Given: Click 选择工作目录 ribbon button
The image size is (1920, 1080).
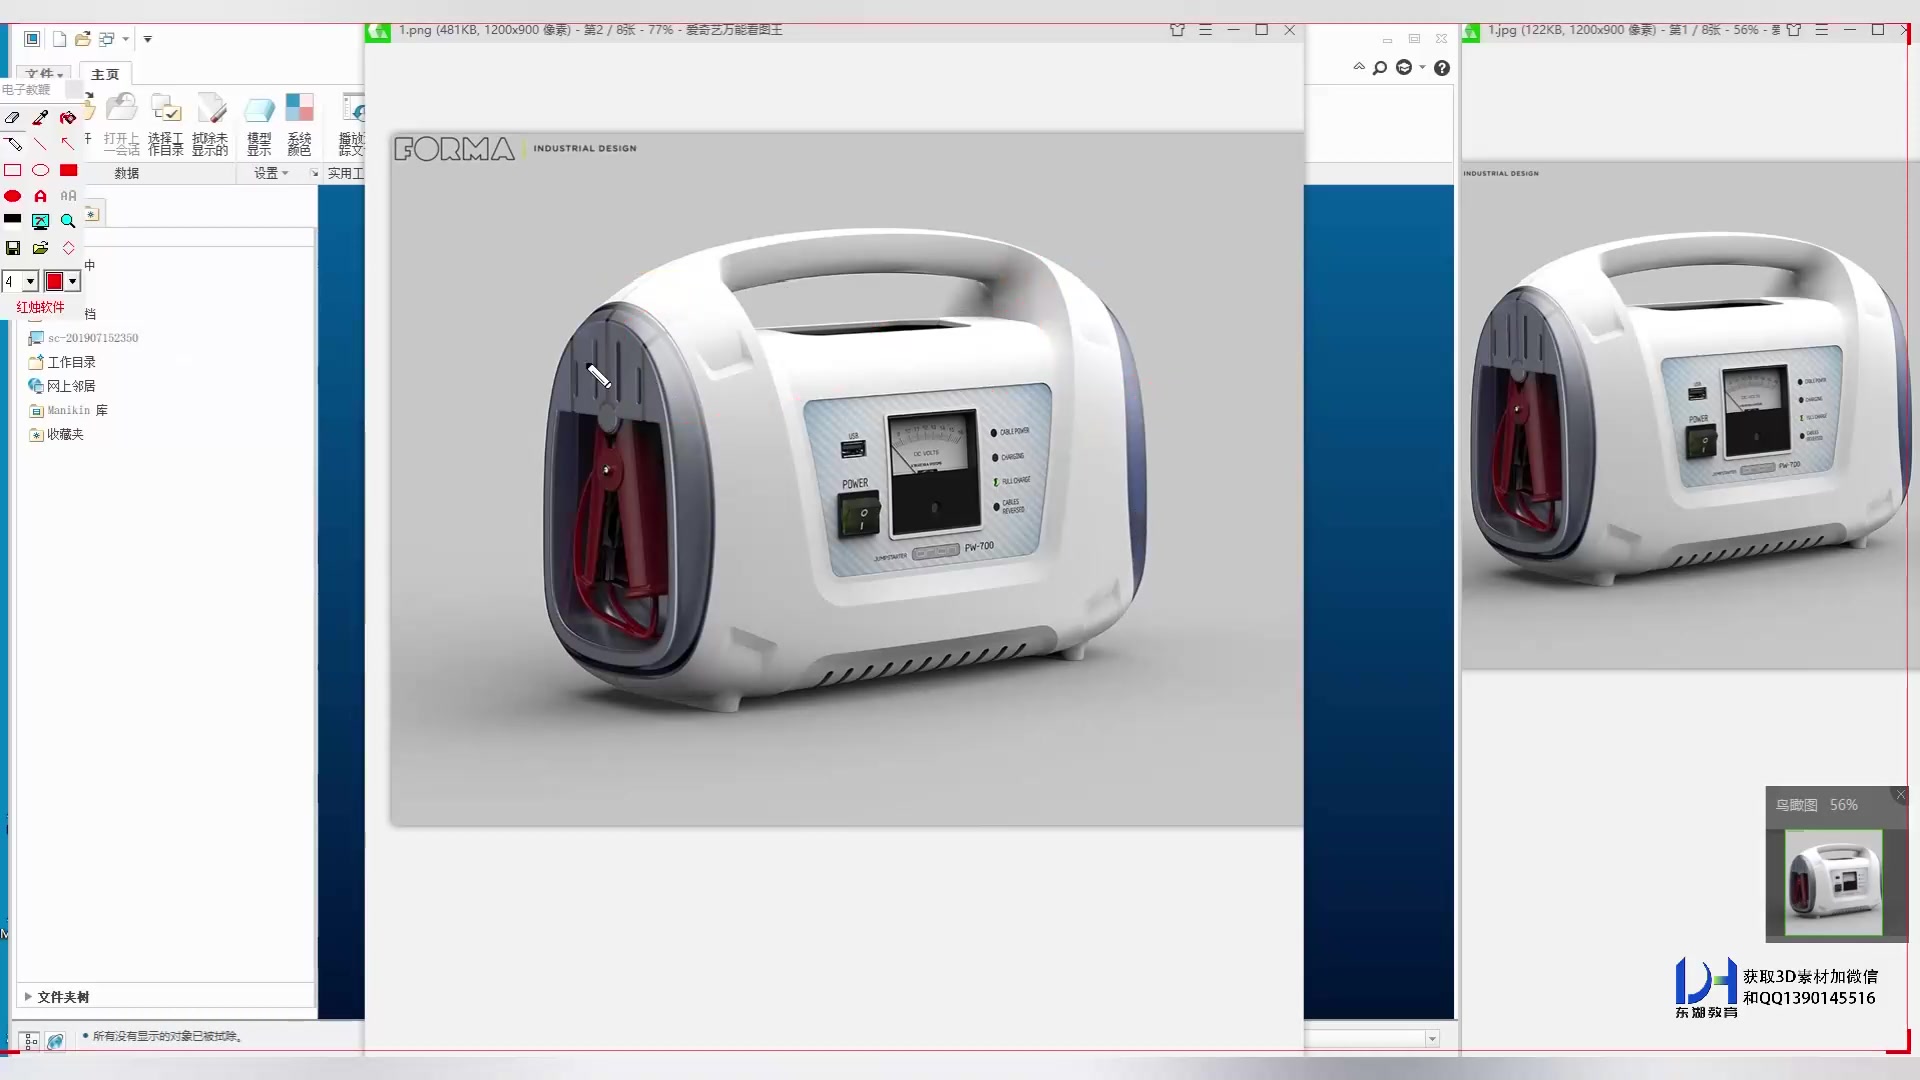Looking at the screenshot, I should pos(166,125).
